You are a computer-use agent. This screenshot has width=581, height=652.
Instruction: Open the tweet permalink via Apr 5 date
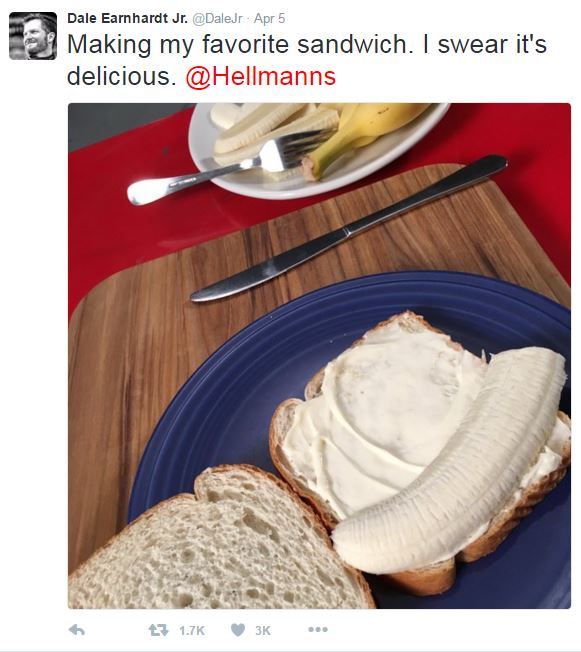click(x=269, y=19)
